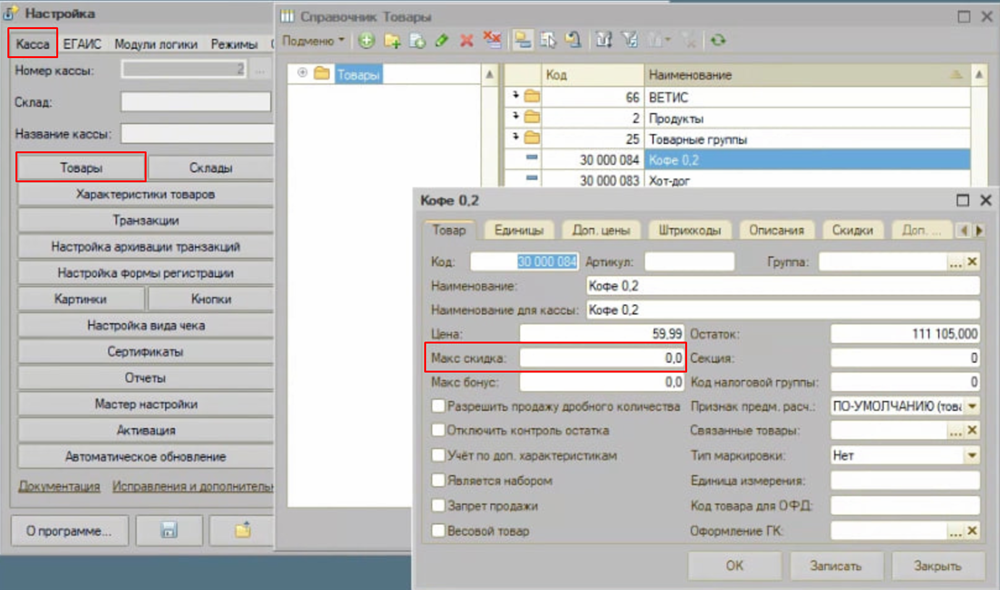Go to the Штрихкоды tab
1000x590 pixels.
point(689,230)
